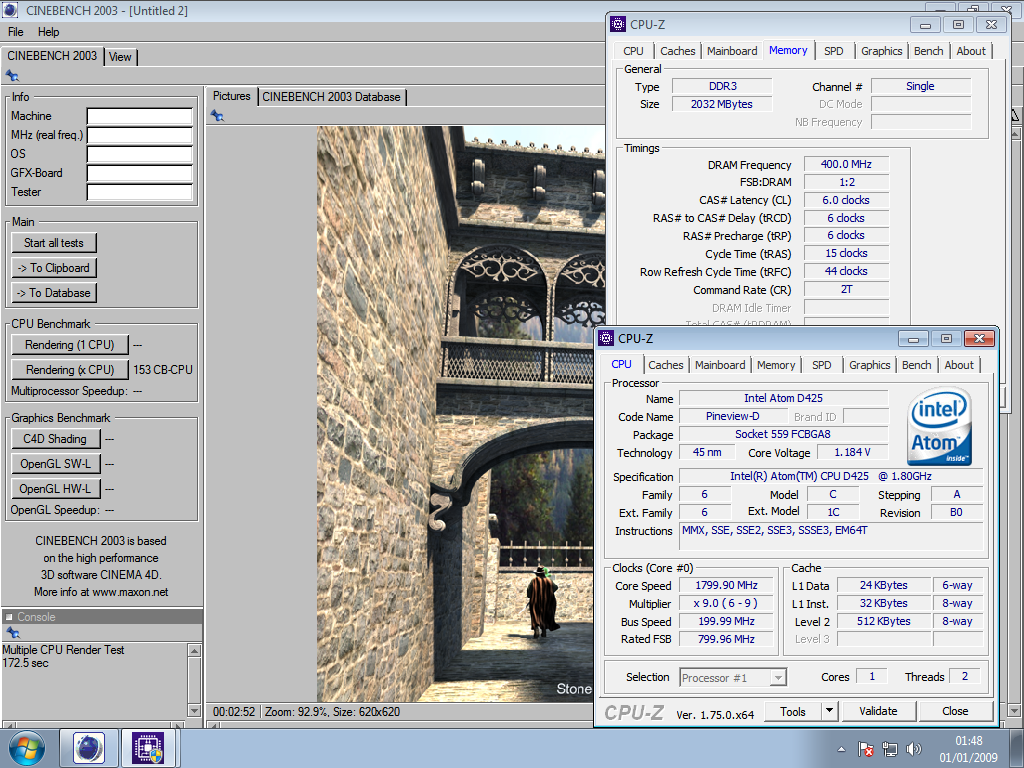Click the console scrollbar down arrow
Image resolution: width=1024 pixels, height=768 pixels.
[x=194, y=710]
